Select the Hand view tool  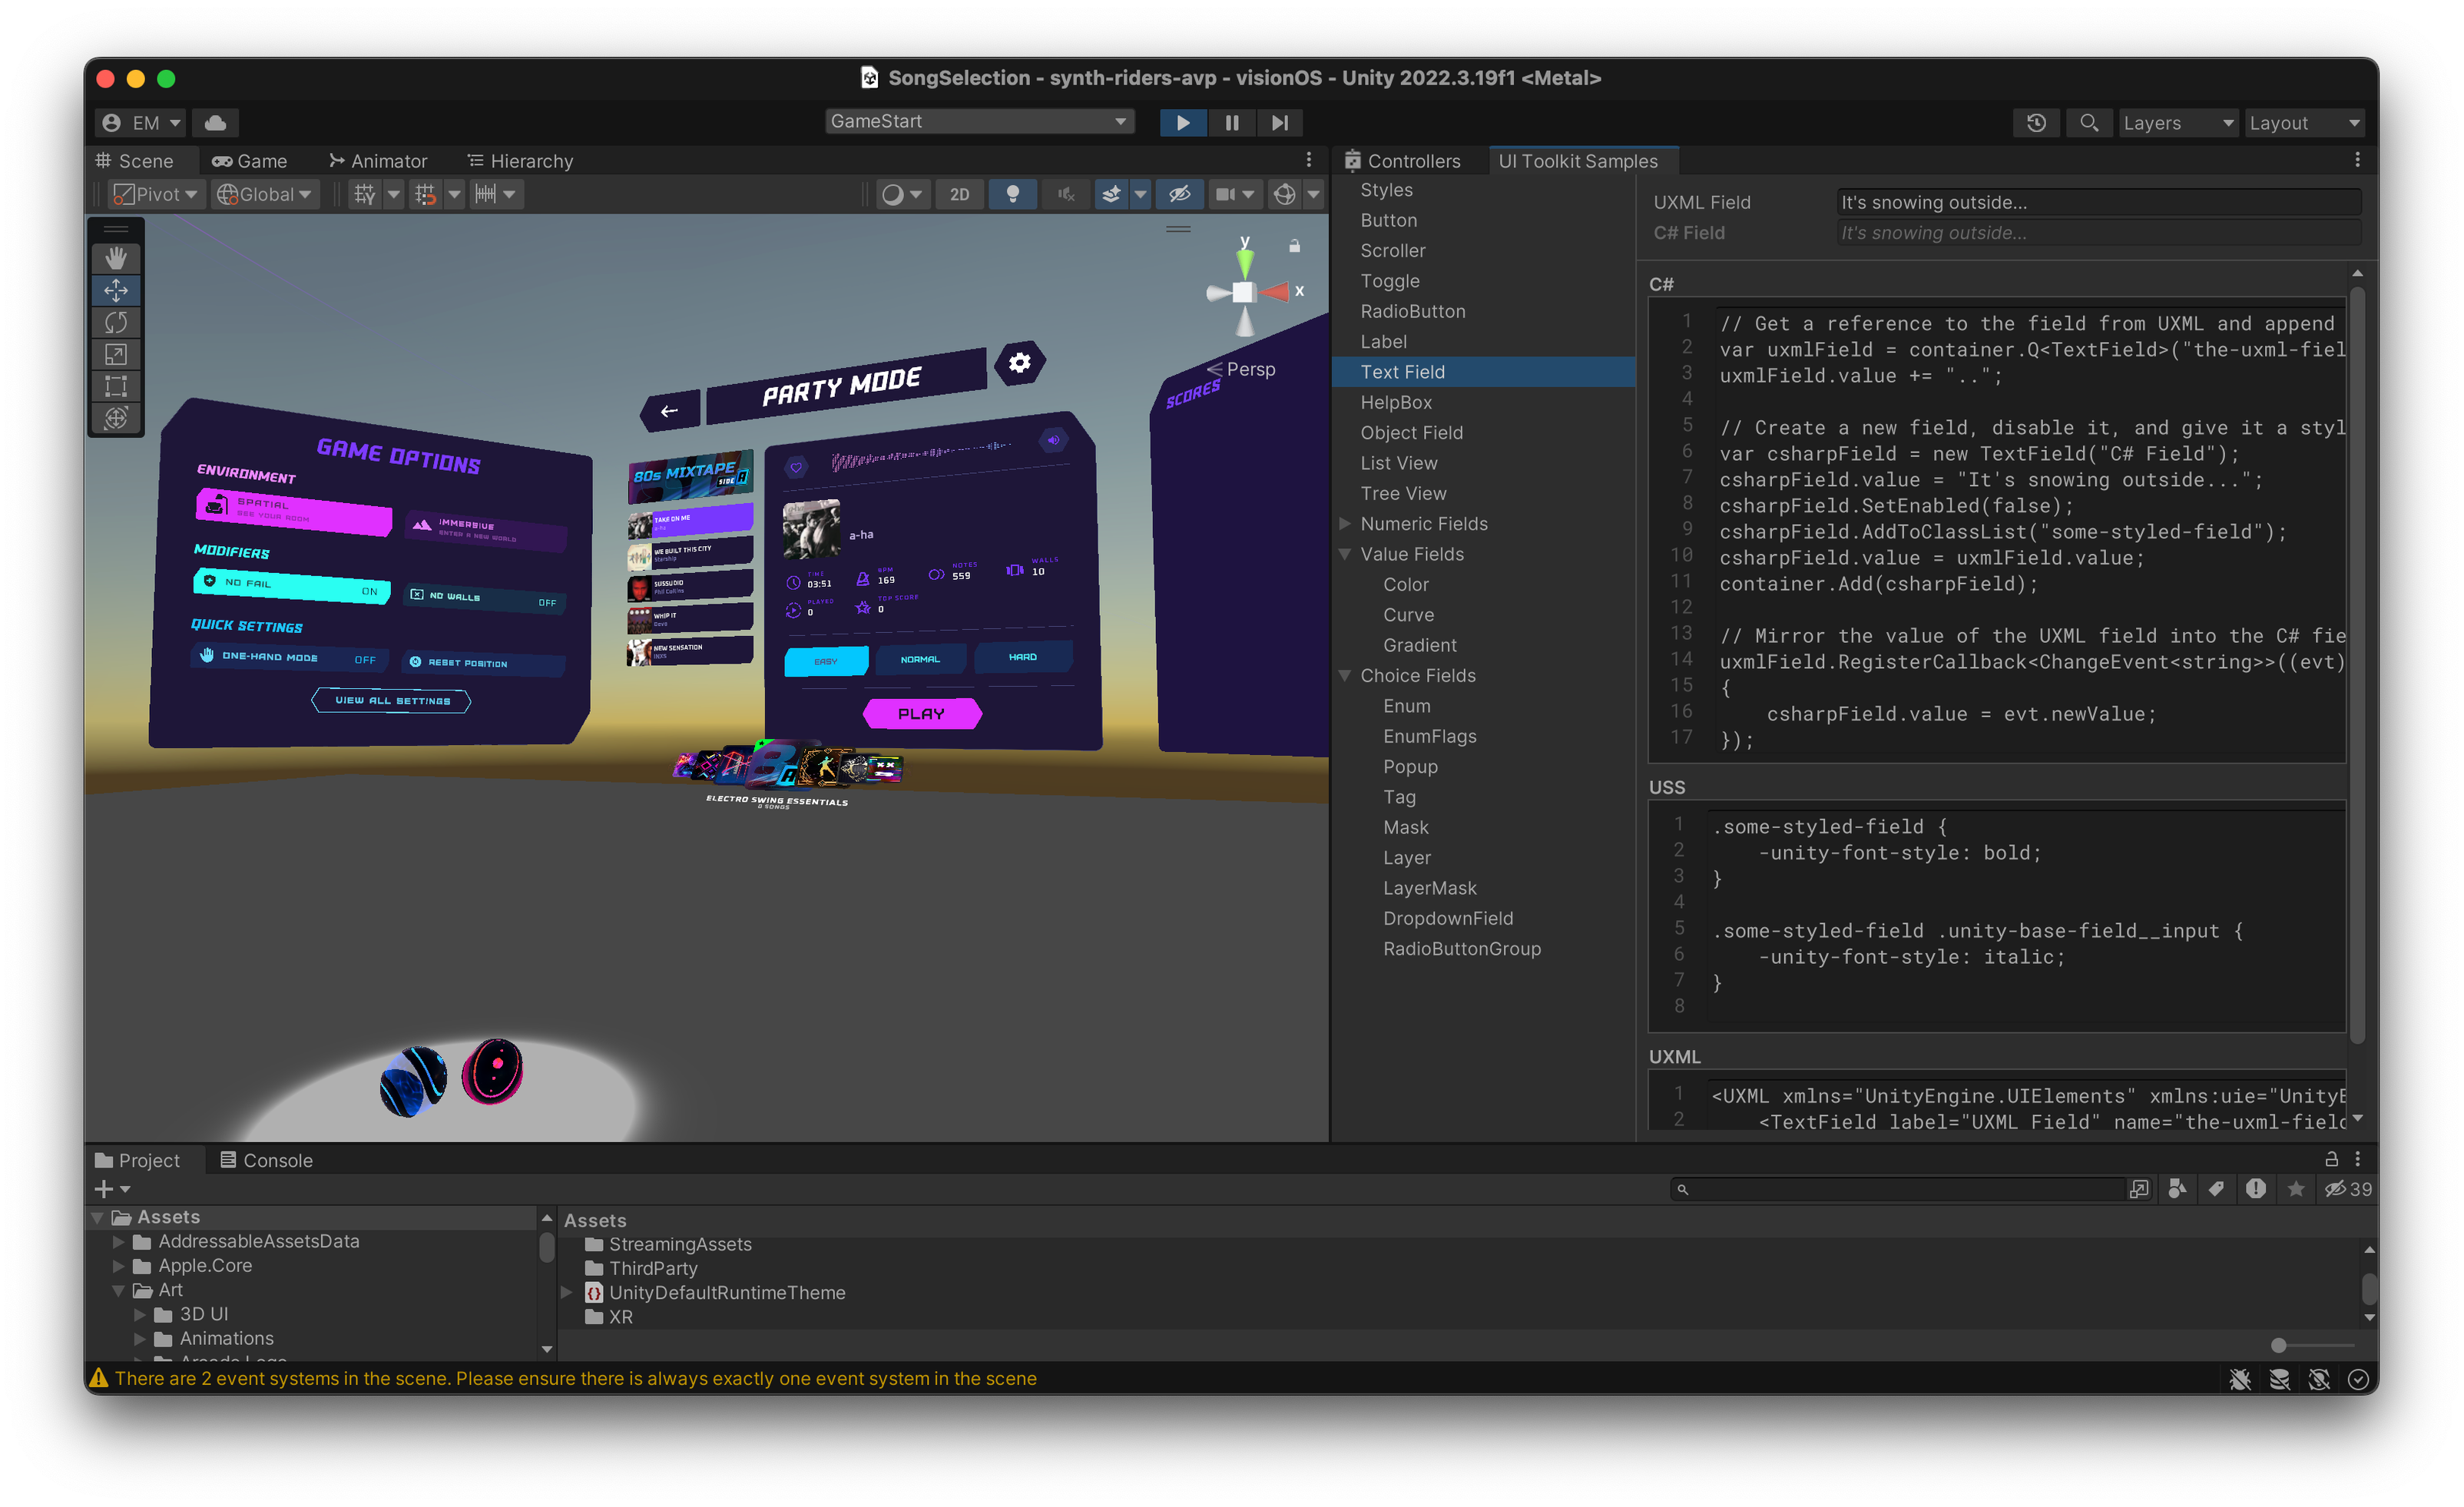(x=116, y=258)
